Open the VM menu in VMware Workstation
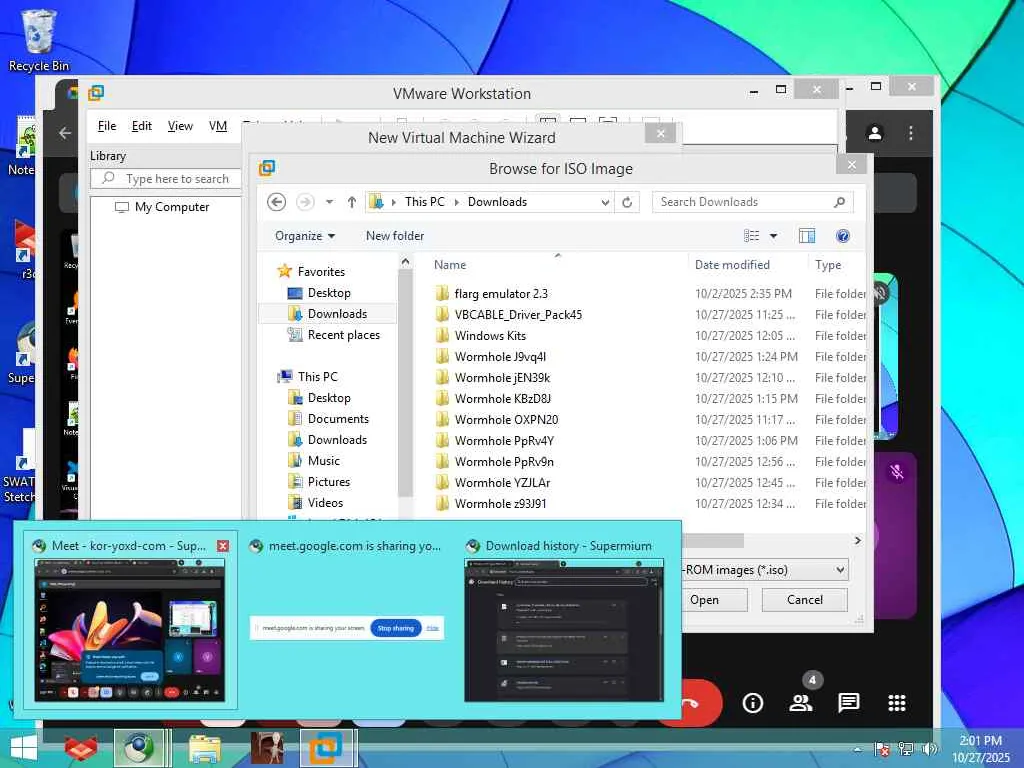 tap(218, 126)
